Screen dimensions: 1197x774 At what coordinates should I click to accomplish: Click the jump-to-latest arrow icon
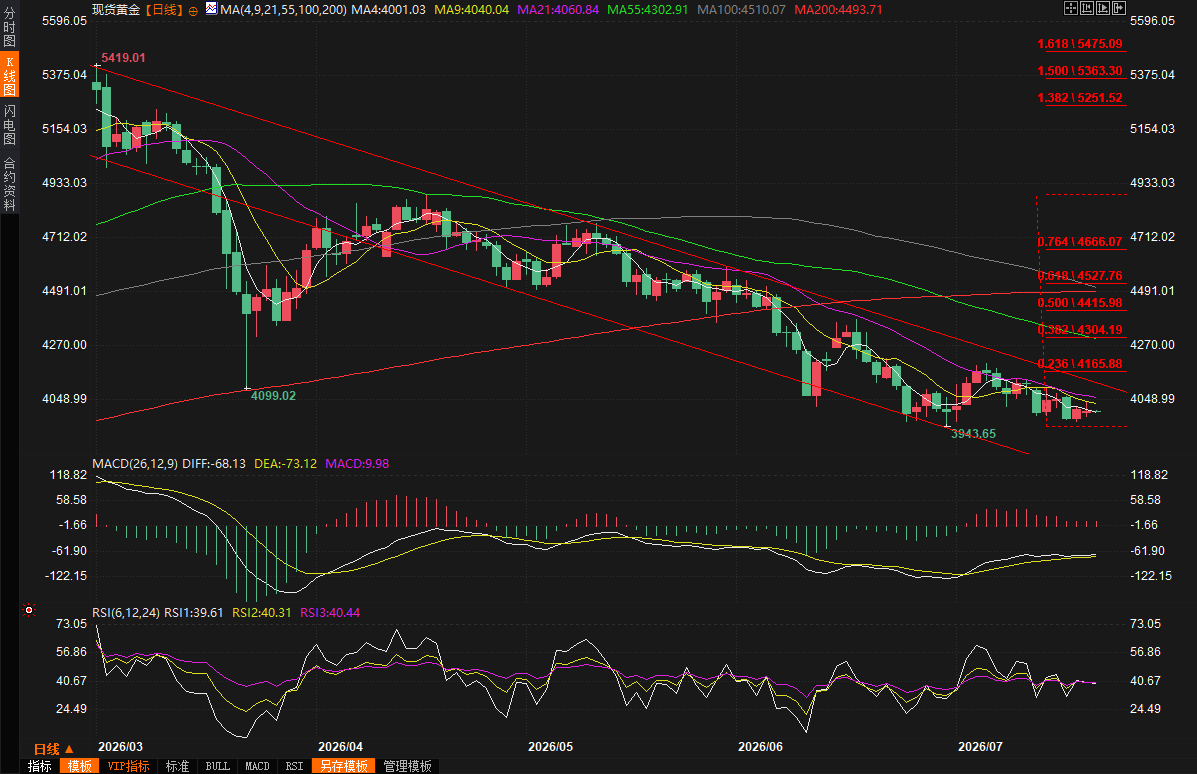pos(1119,8)
